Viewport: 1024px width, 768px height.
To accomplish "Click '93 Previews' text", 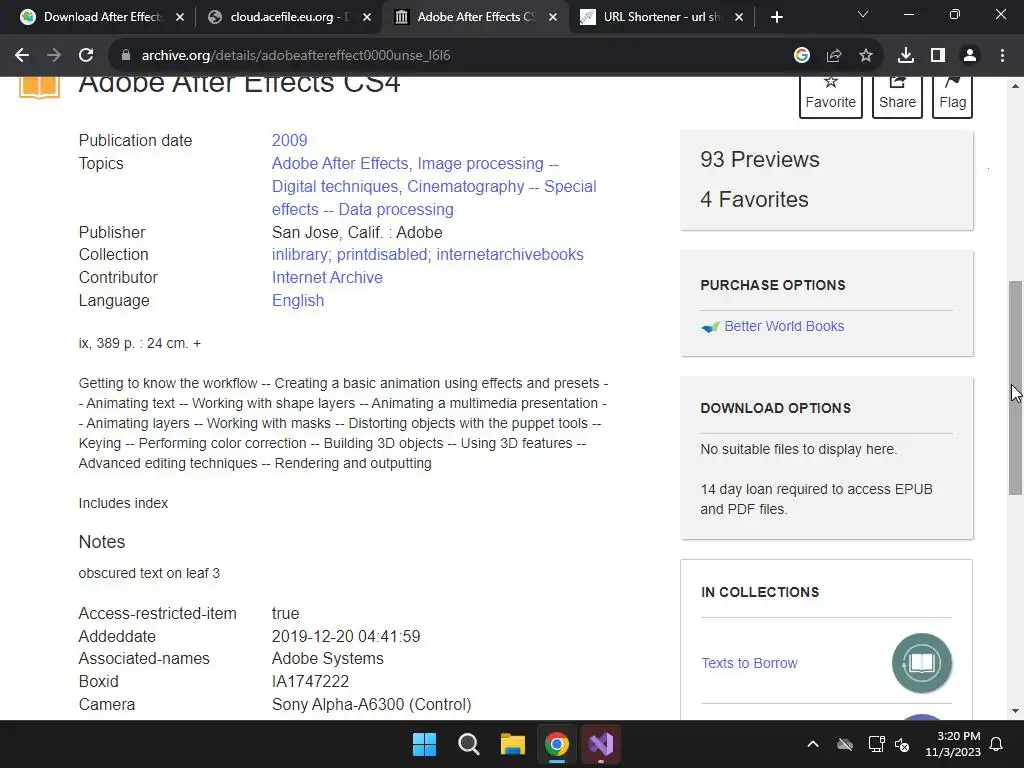I will point(760,159).
